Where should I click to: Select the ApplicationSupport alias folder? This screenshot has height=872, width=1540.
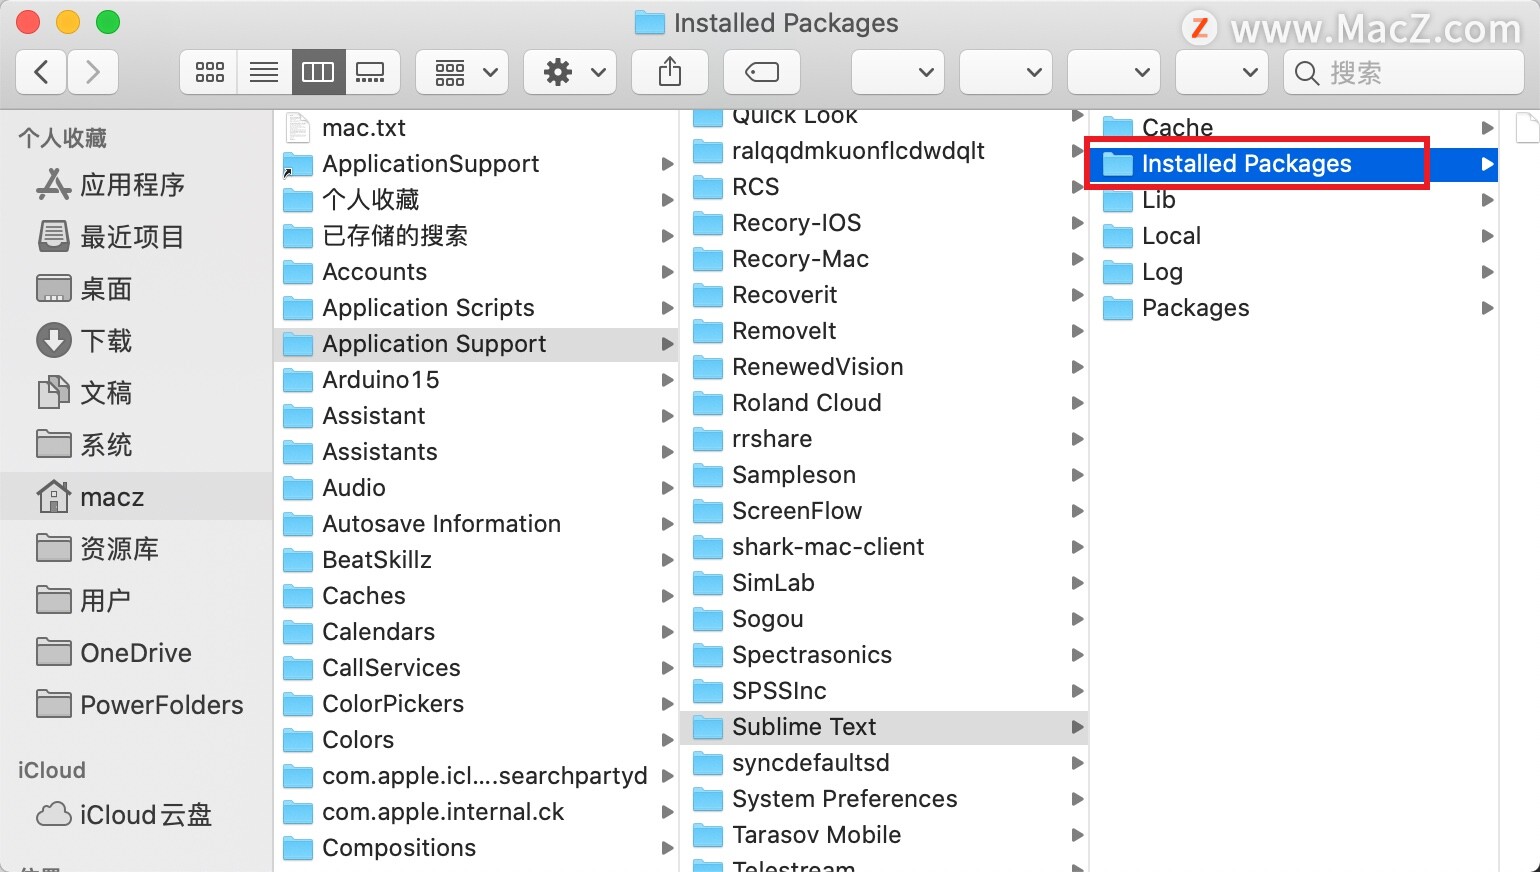pyautogui.click(x=476, y=164)
